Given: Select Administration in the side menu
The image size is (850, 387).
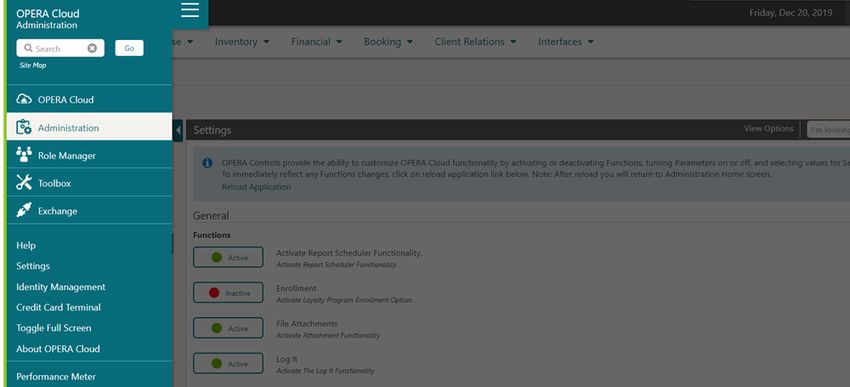Looking at the screenshot, I should (x=89, y=127).
